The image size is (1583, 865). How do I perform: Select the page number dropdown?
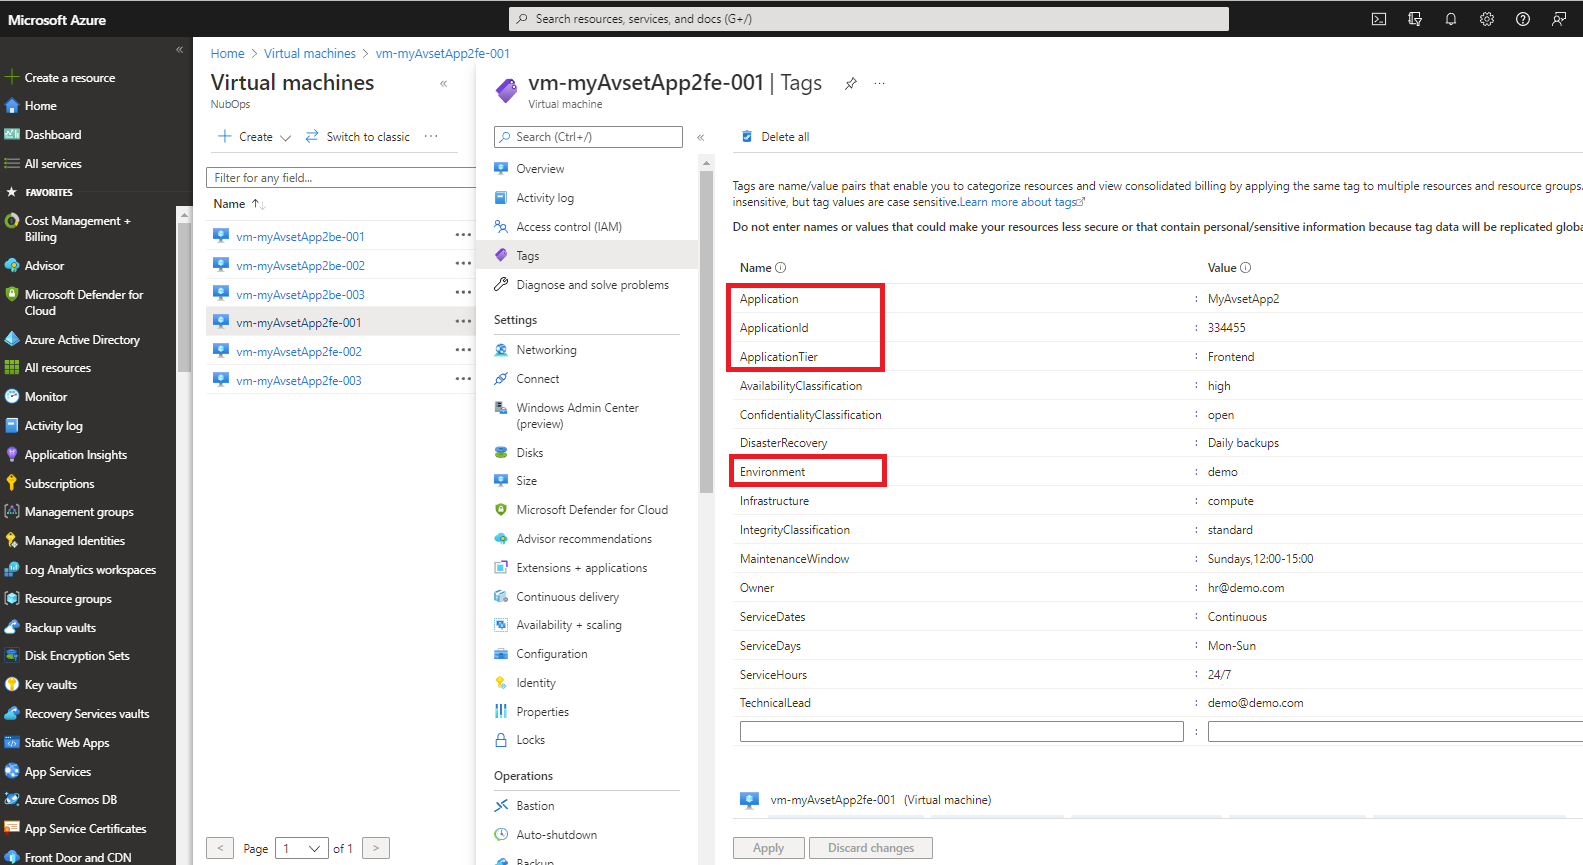(x=302, y=848)
